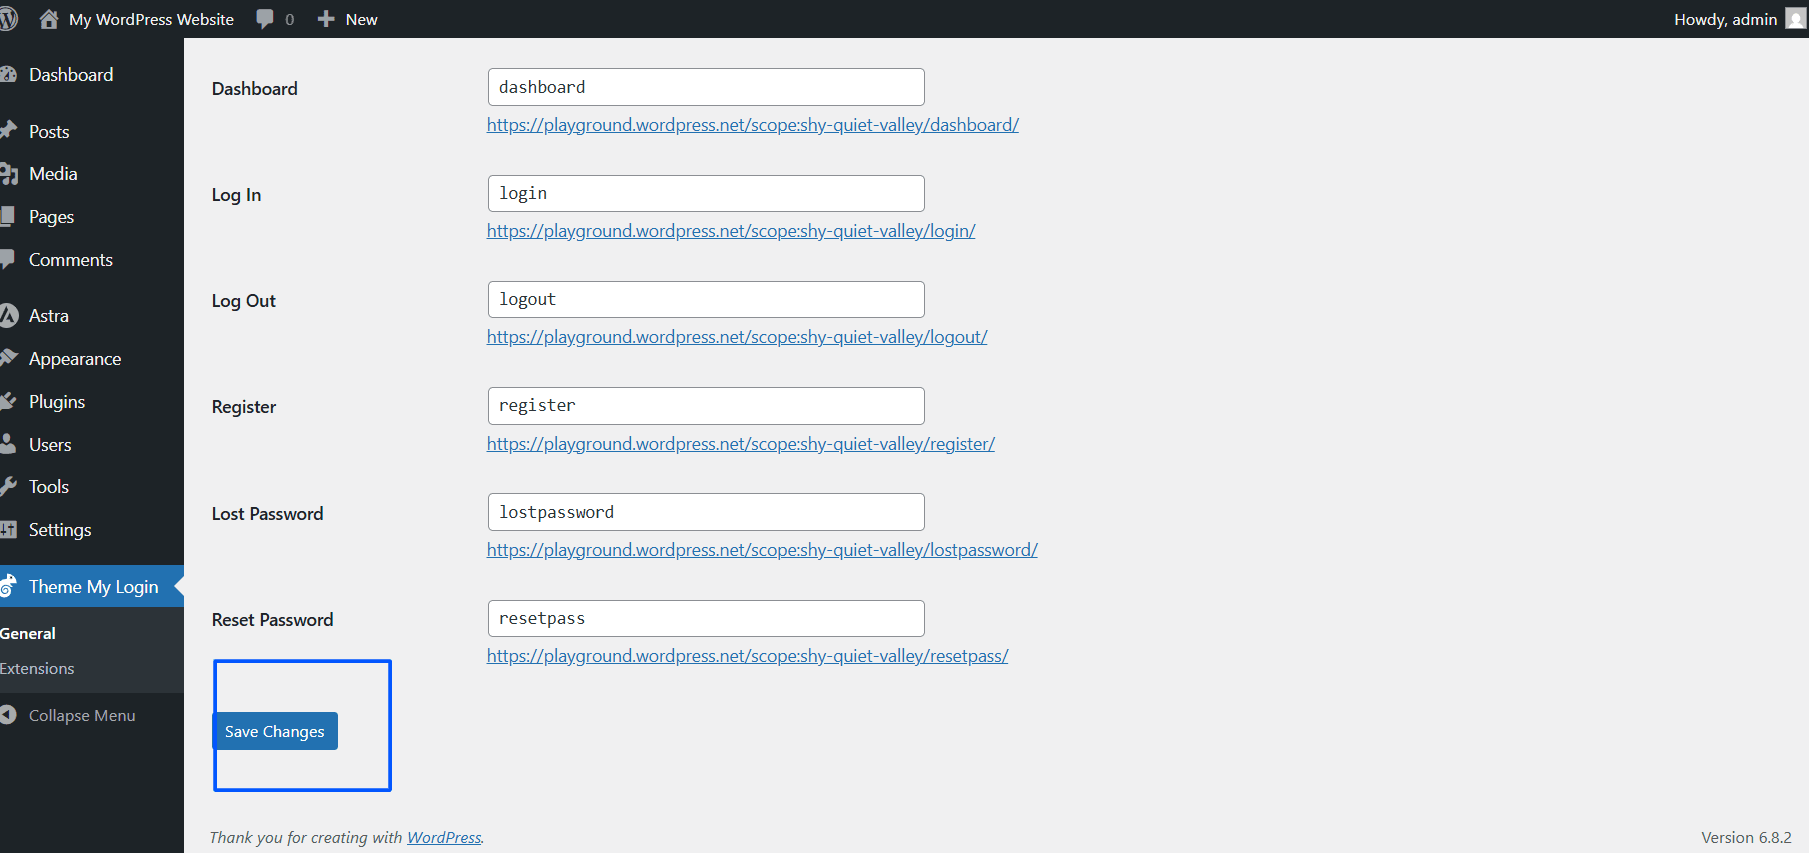Click the New content link in admin bar
1809x853 pixels.
coord(362,19)
